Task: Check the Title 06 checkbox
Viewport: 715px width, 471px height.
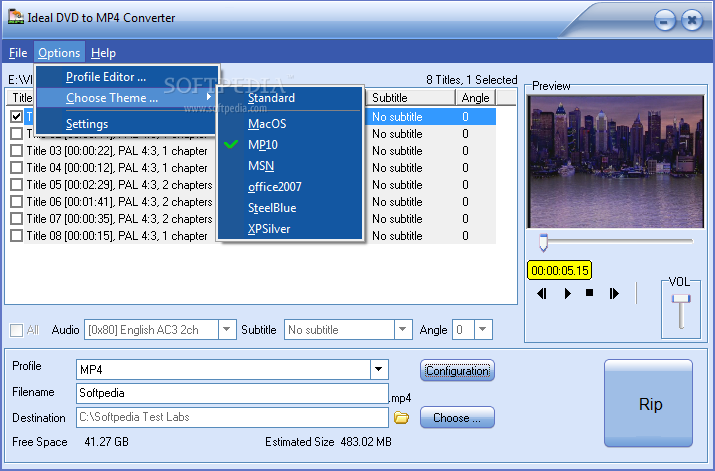Action: (x=16, y=202)
